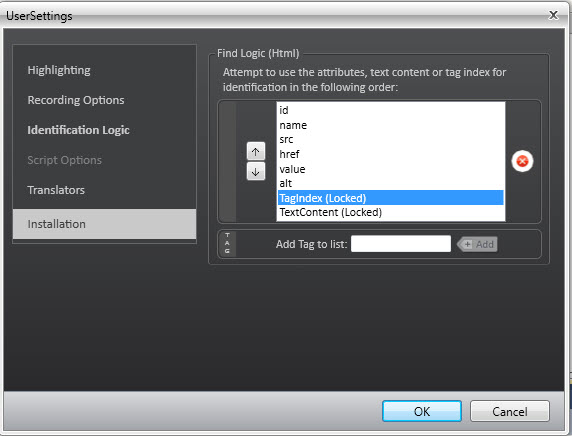Select the alt attribute row

pos(391,183)
